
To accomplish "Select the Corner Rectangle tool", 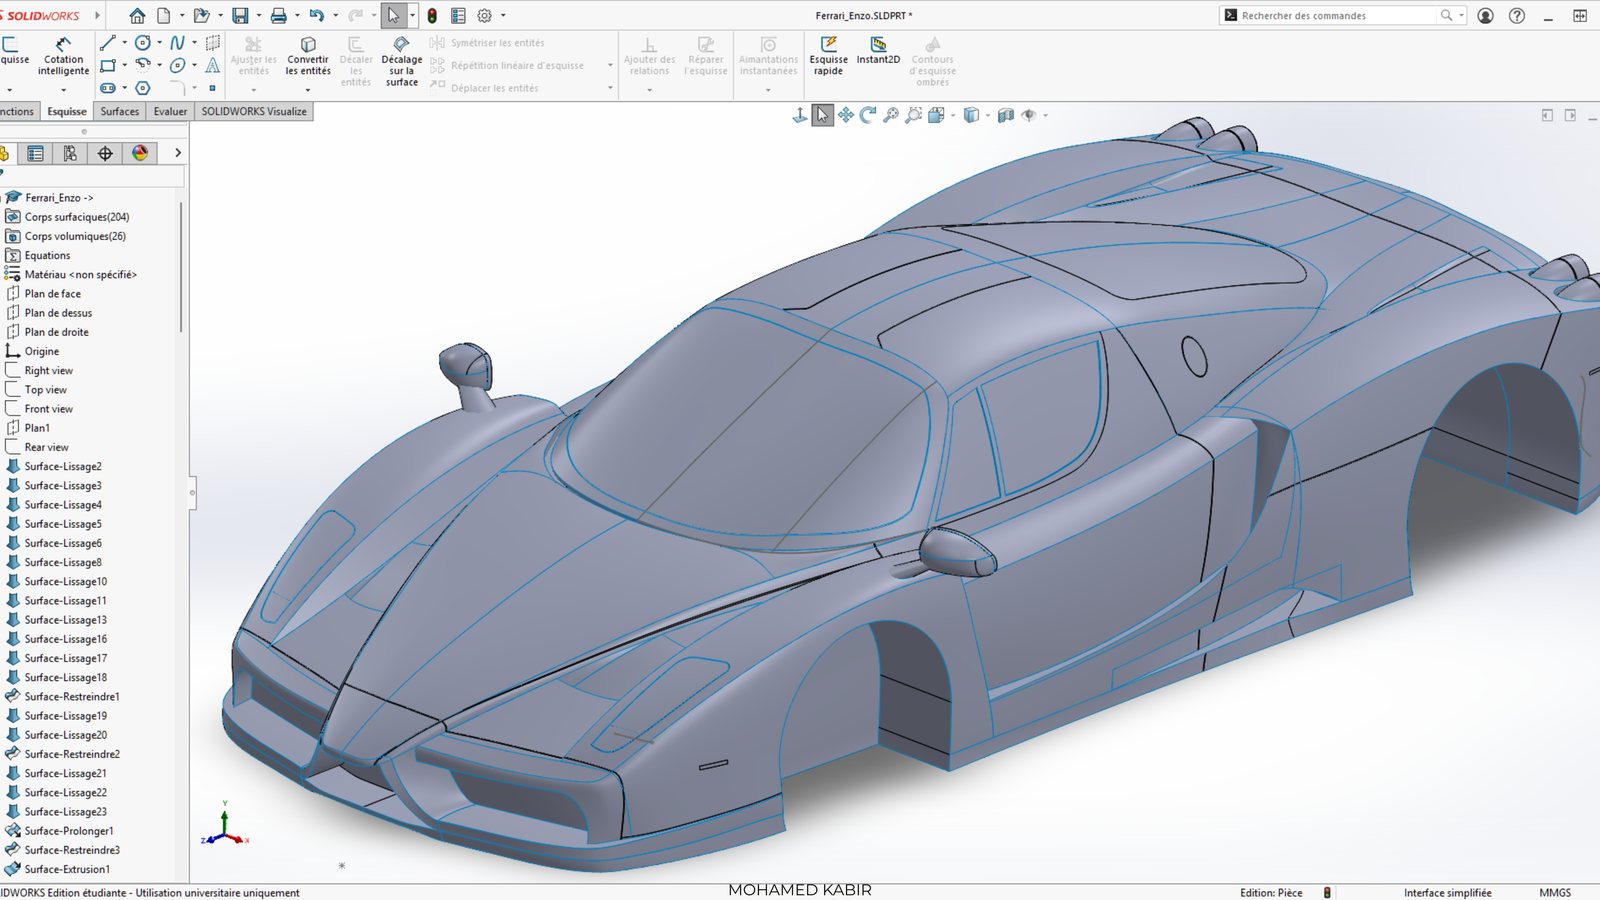I will (108, 65).
